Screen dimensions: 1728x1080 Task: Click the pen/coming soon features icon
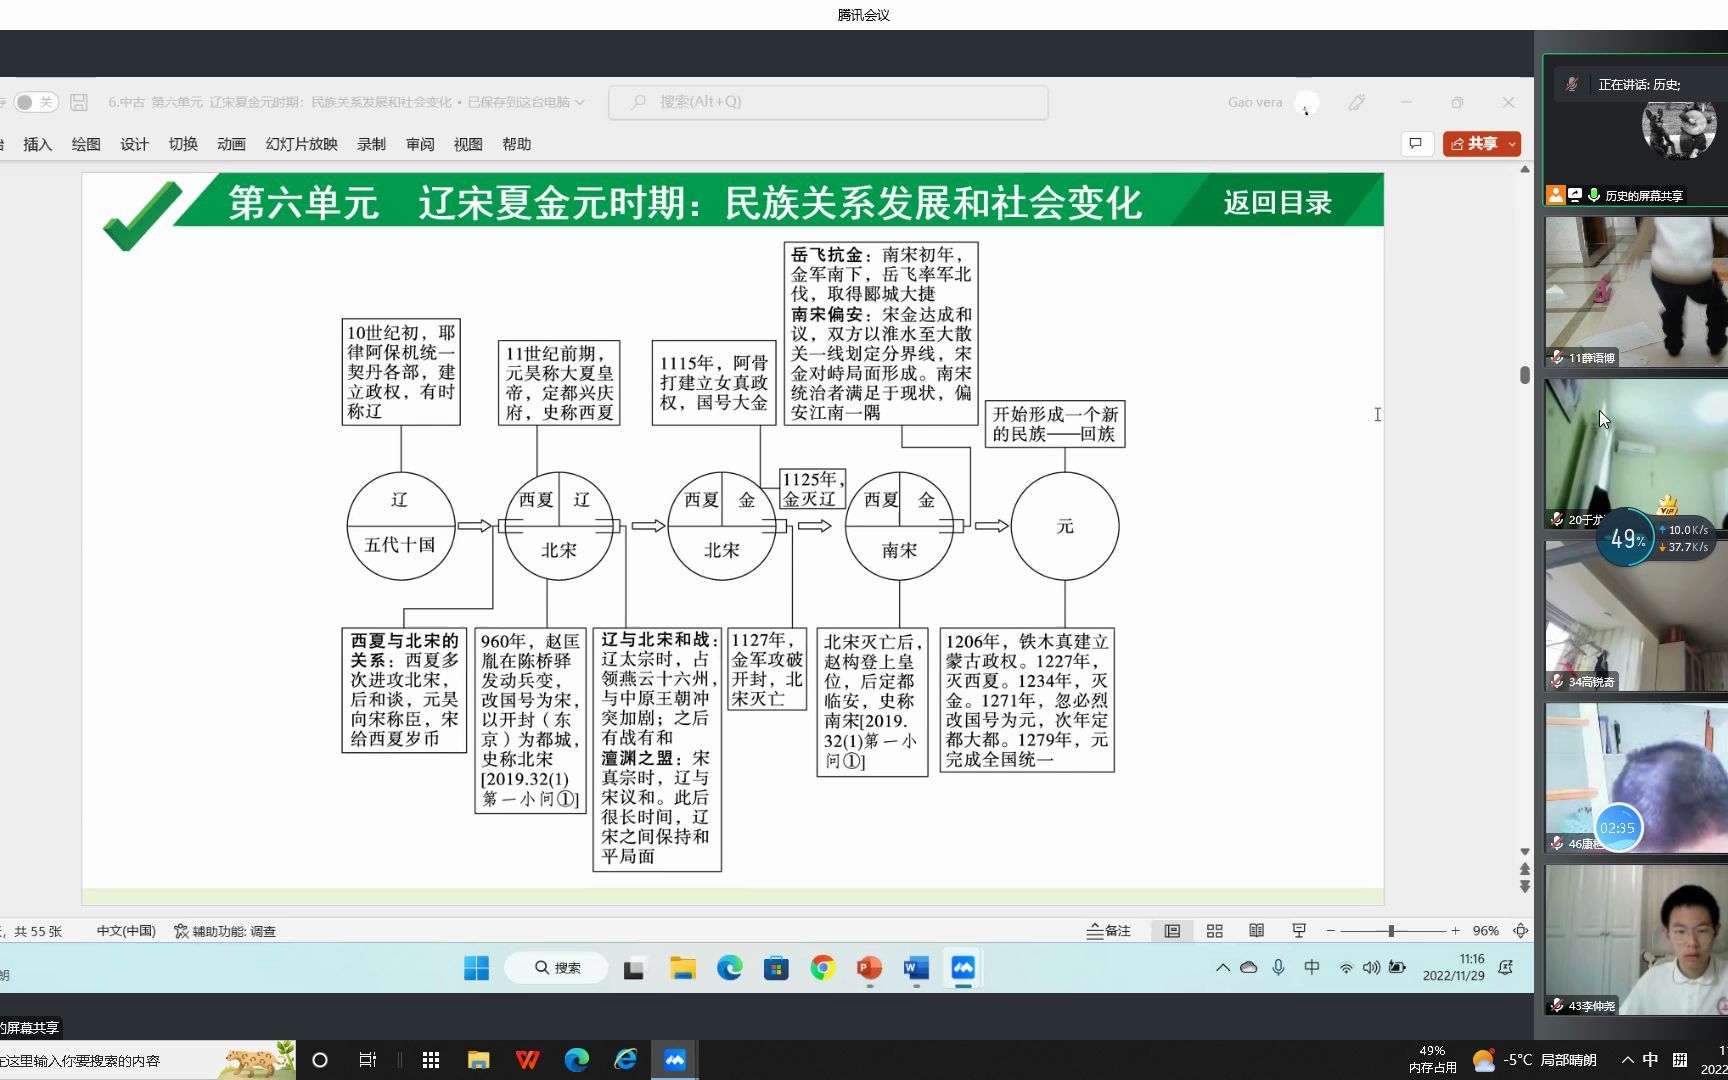tap(1357, 102)
